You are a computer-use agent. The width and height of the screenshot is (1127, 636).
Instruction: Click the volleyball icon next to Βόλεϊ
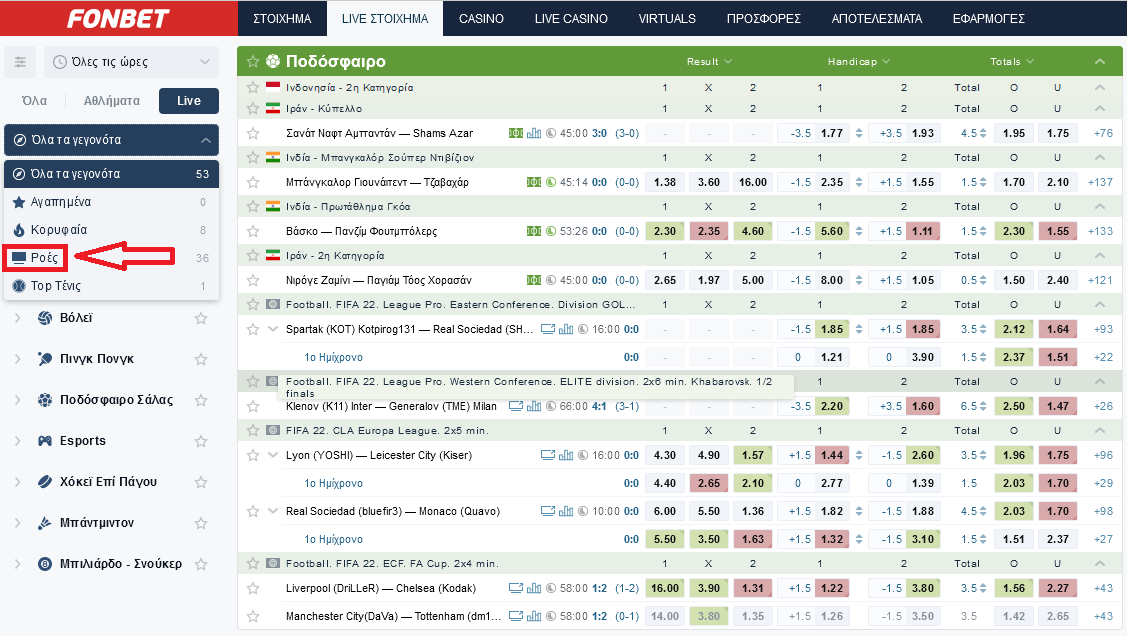click(45, 318)
